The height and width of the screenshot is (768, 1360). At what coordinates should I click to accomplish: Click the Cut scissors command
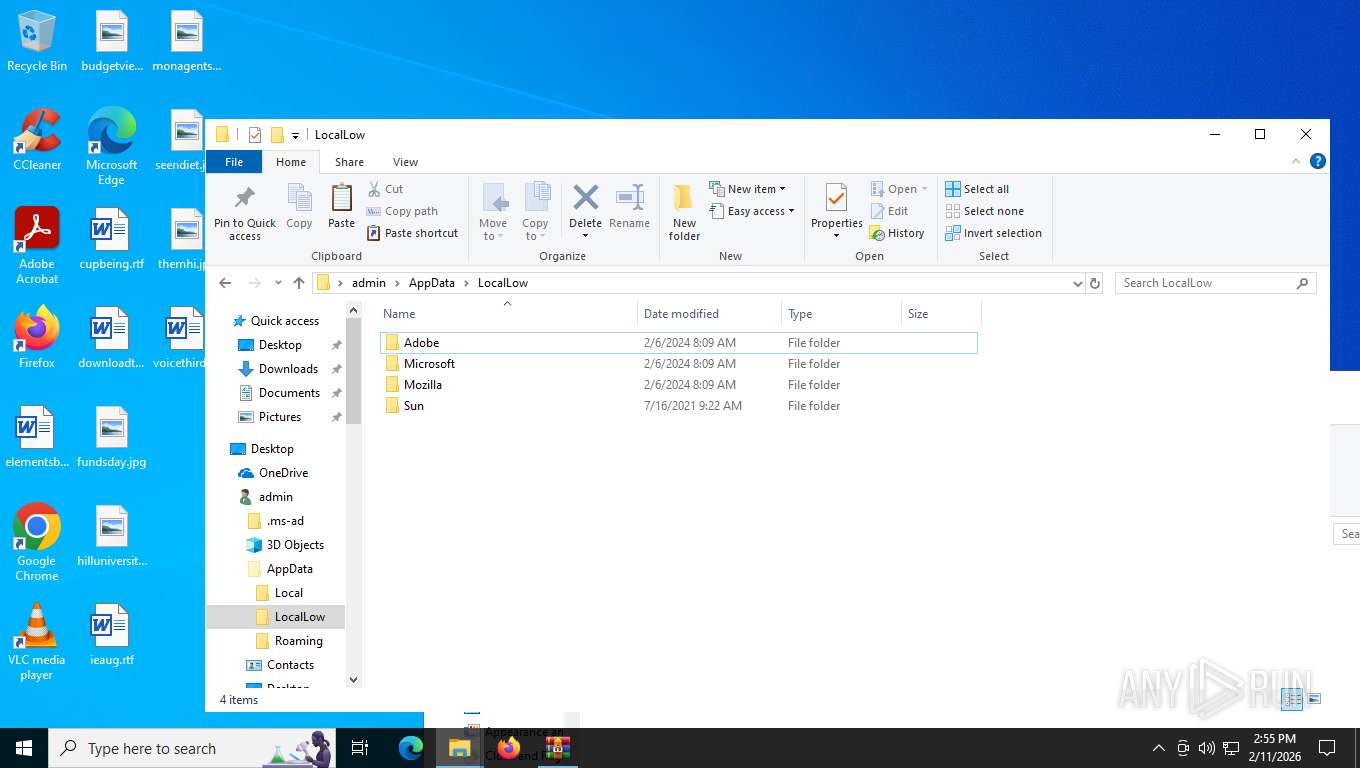click(x=385, y=189)
